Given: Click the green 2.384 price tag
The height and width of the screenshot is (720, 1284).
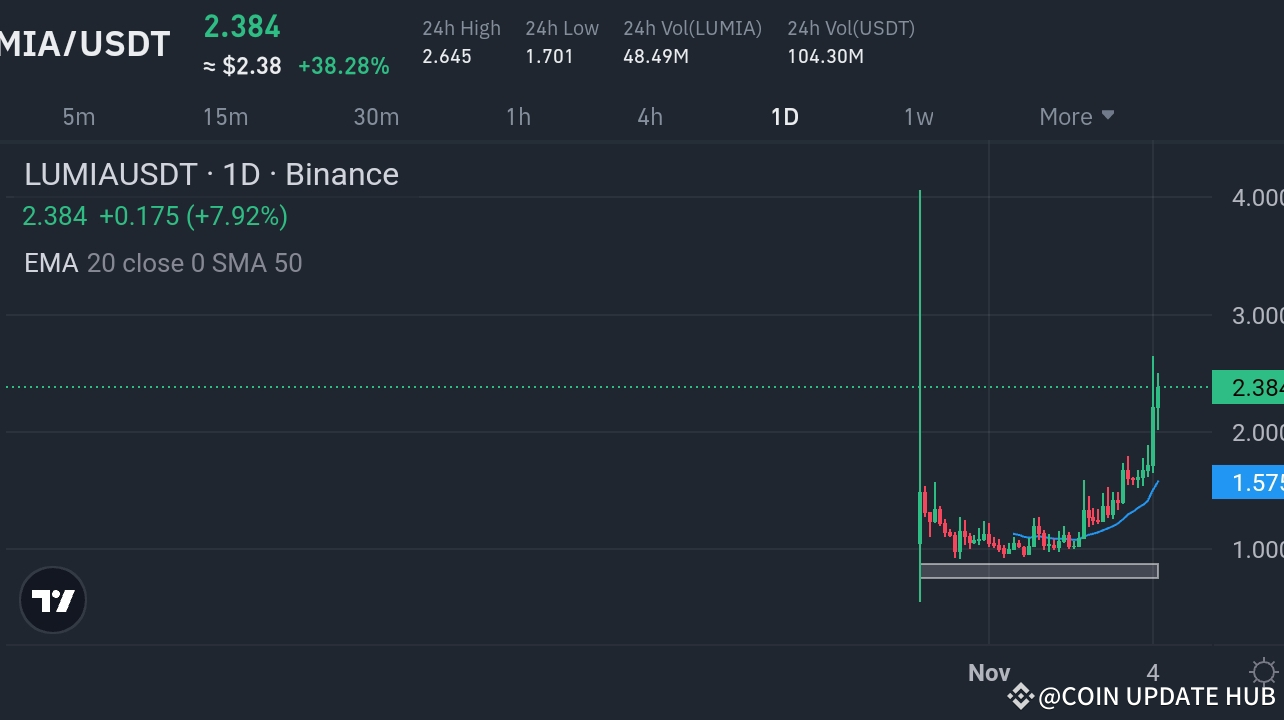Looking at the screenshot, I should pyautogui.click(x=1248, y=386).
